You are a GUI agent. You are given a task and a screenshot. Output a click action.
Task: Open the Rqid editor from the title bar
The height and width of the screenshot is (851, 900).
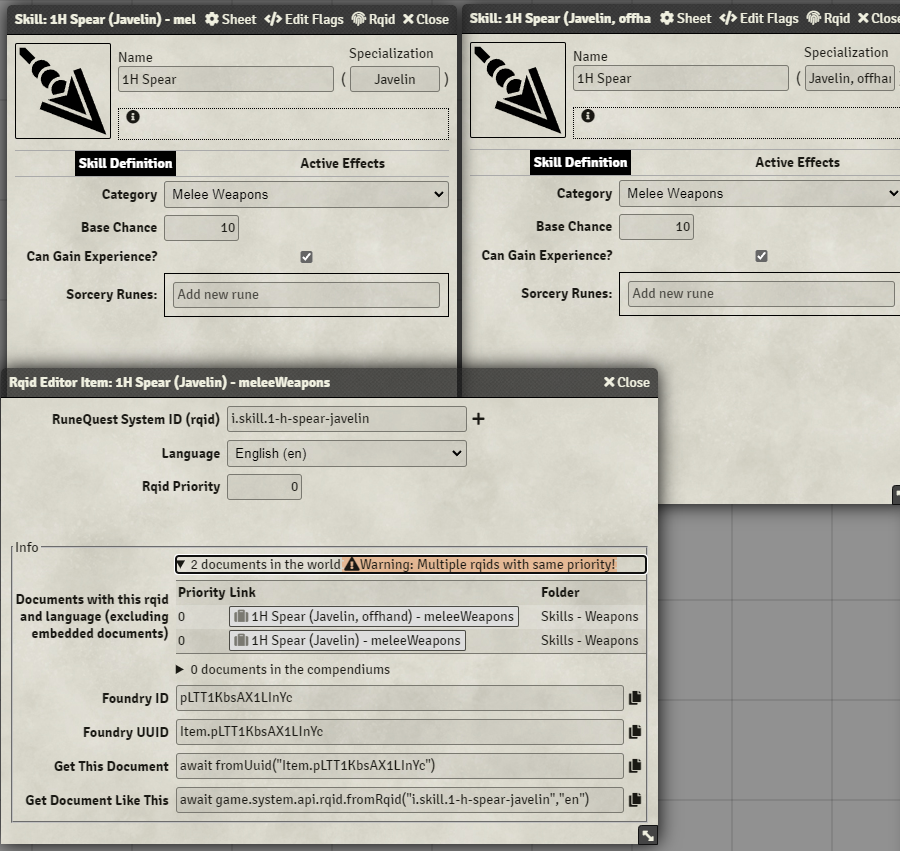click(375, 18)
